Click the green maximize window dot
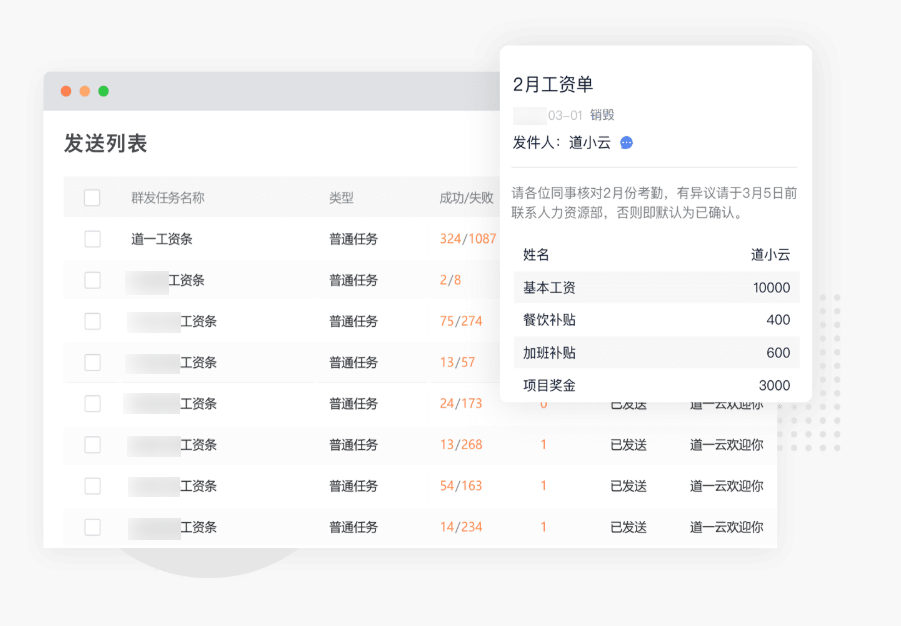 tap(103, 91)
